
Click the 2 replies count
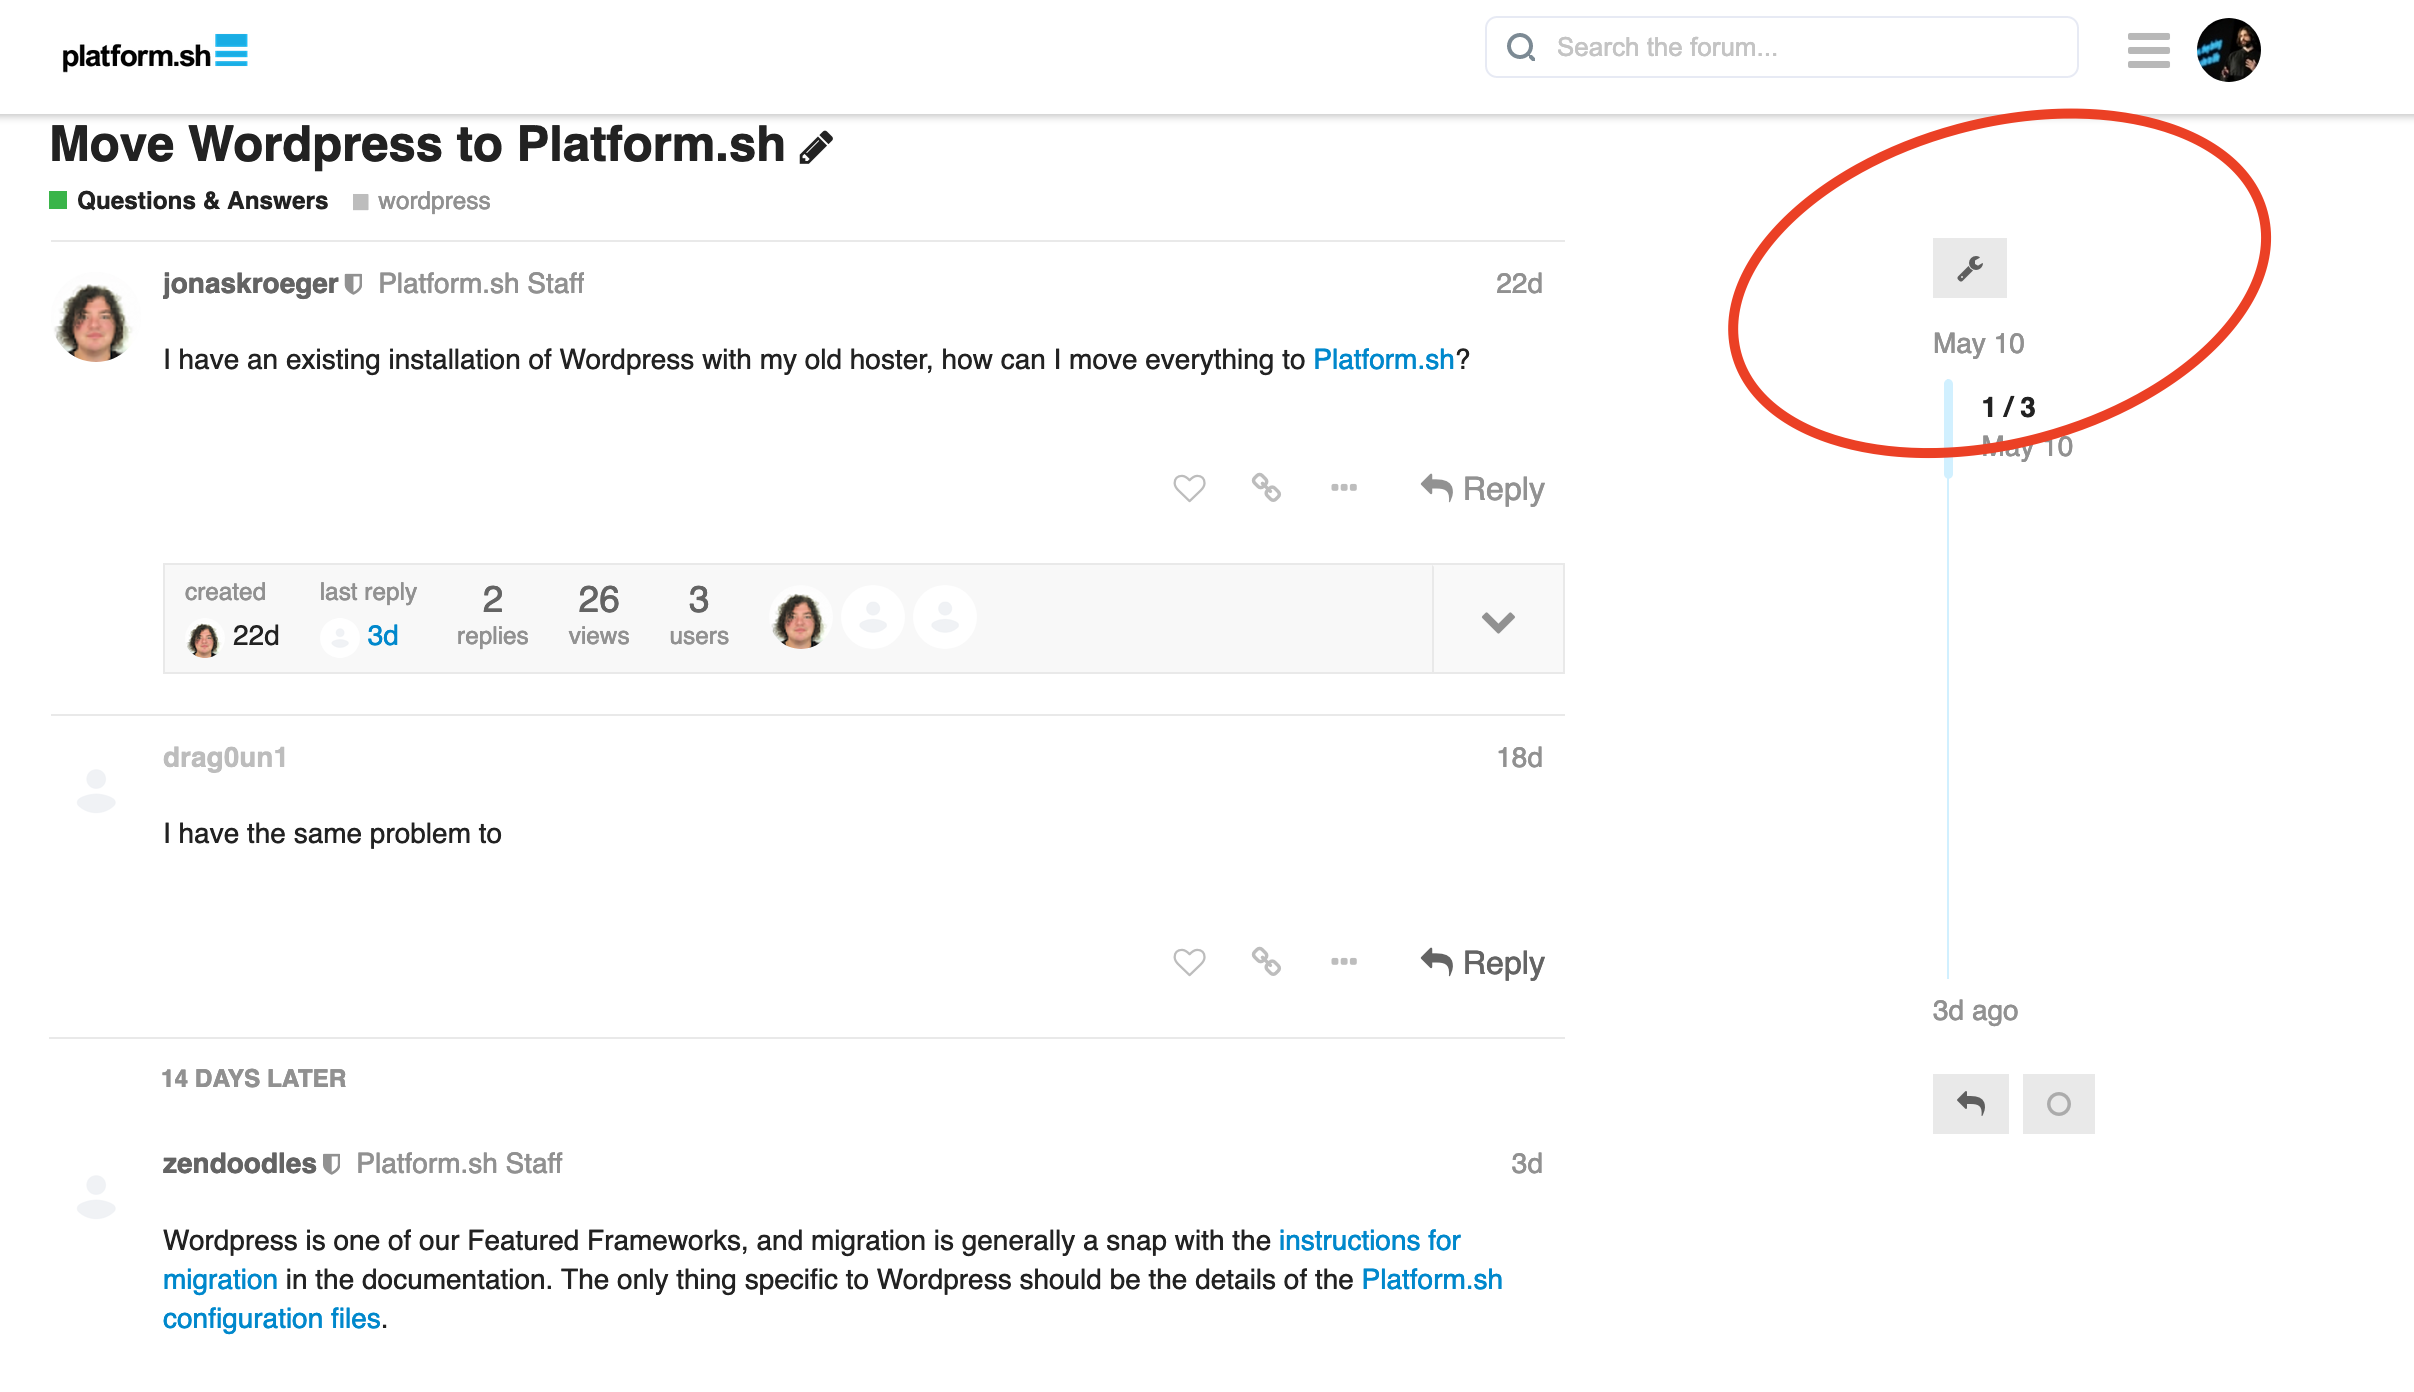(492, 615)
